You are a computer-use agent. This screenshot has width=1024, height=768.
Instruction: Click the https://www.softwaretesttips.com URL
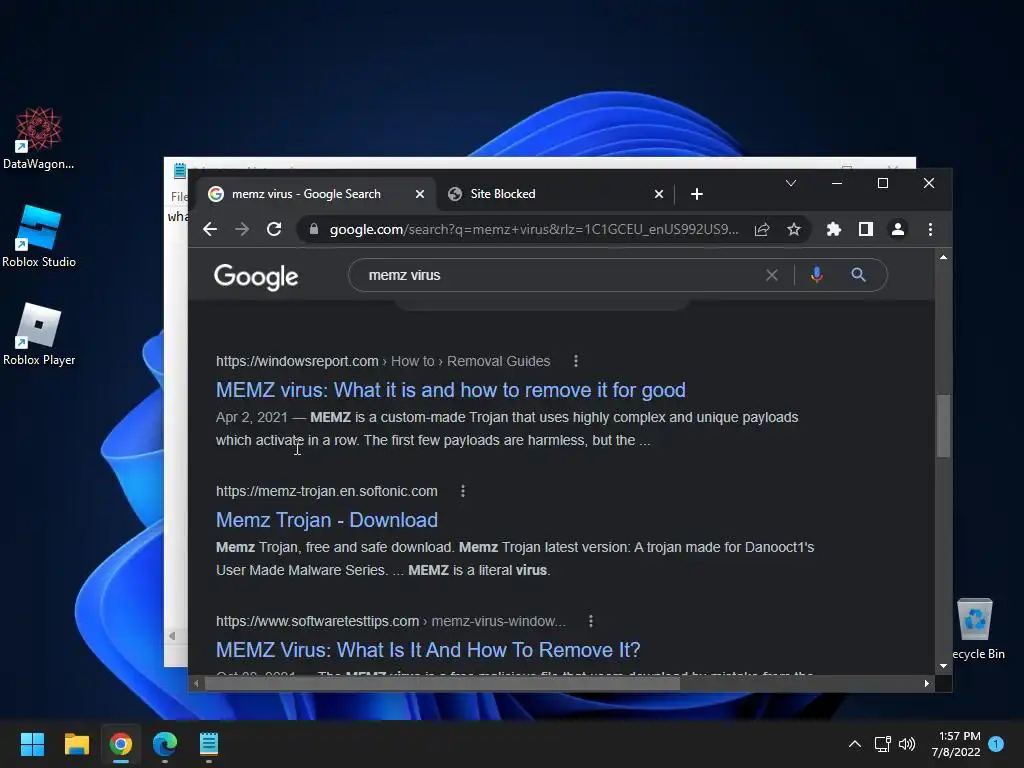pos(317,621)
